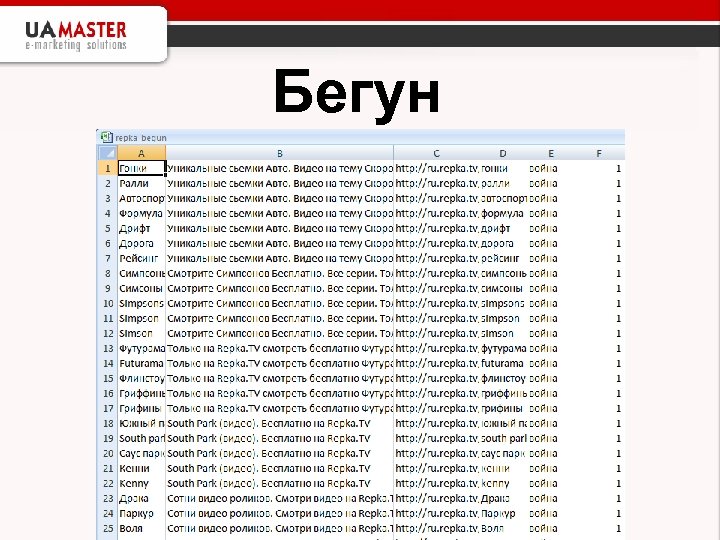Click cell A7 containing Рейсинг
This screenshot has height=540, width=720.
click(x=141, y=259)
